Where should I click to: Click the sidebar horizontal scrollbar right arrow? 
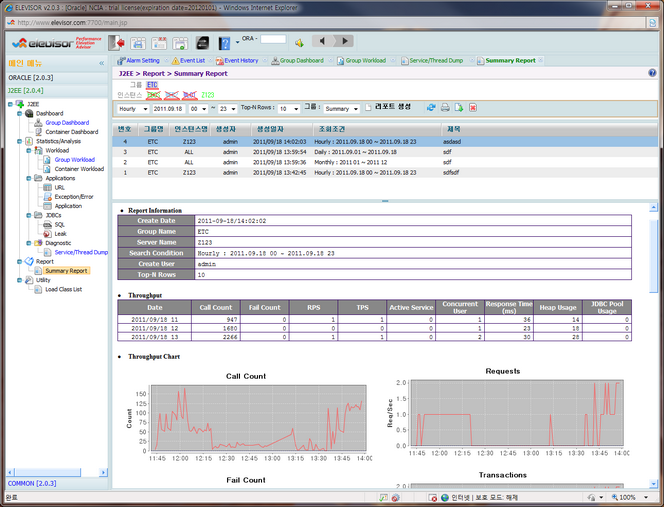[103, 472]
